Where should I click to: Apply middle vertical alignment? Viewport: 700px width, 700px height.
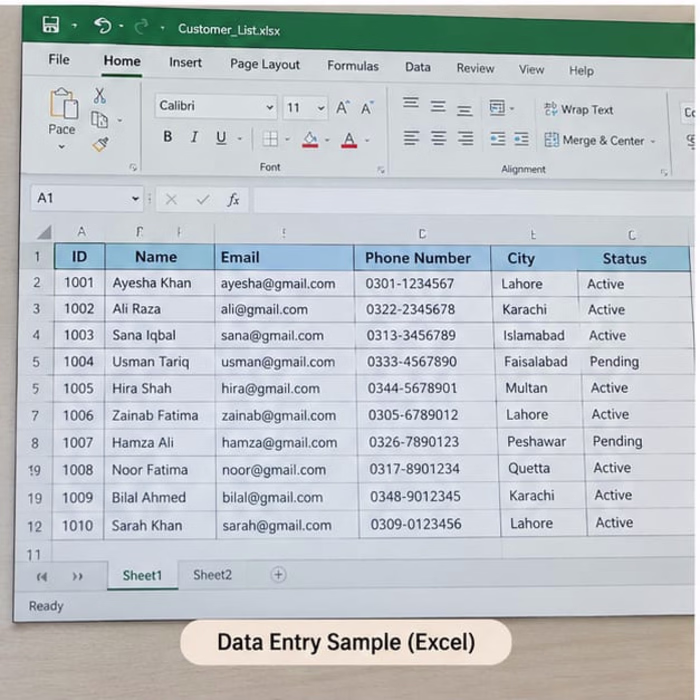point(438,106)
